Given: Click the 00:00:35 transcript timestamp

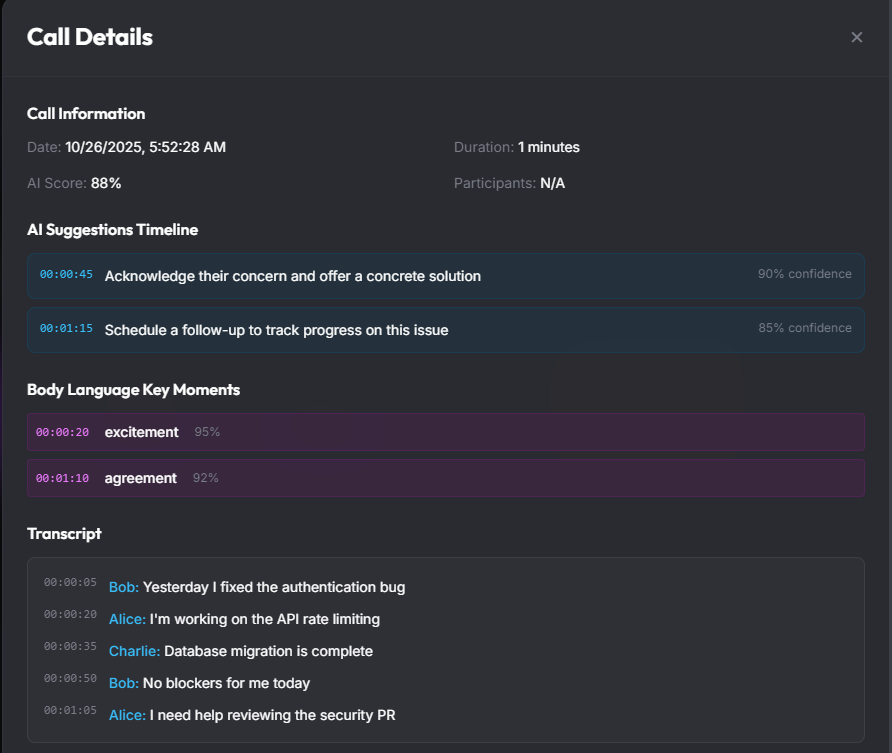Looking at the screenshot, I should point(70,646).
